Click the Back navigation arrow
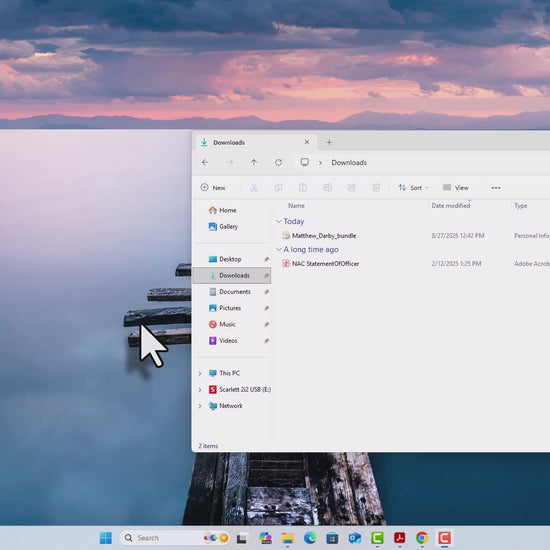 [x=205, y=162]
